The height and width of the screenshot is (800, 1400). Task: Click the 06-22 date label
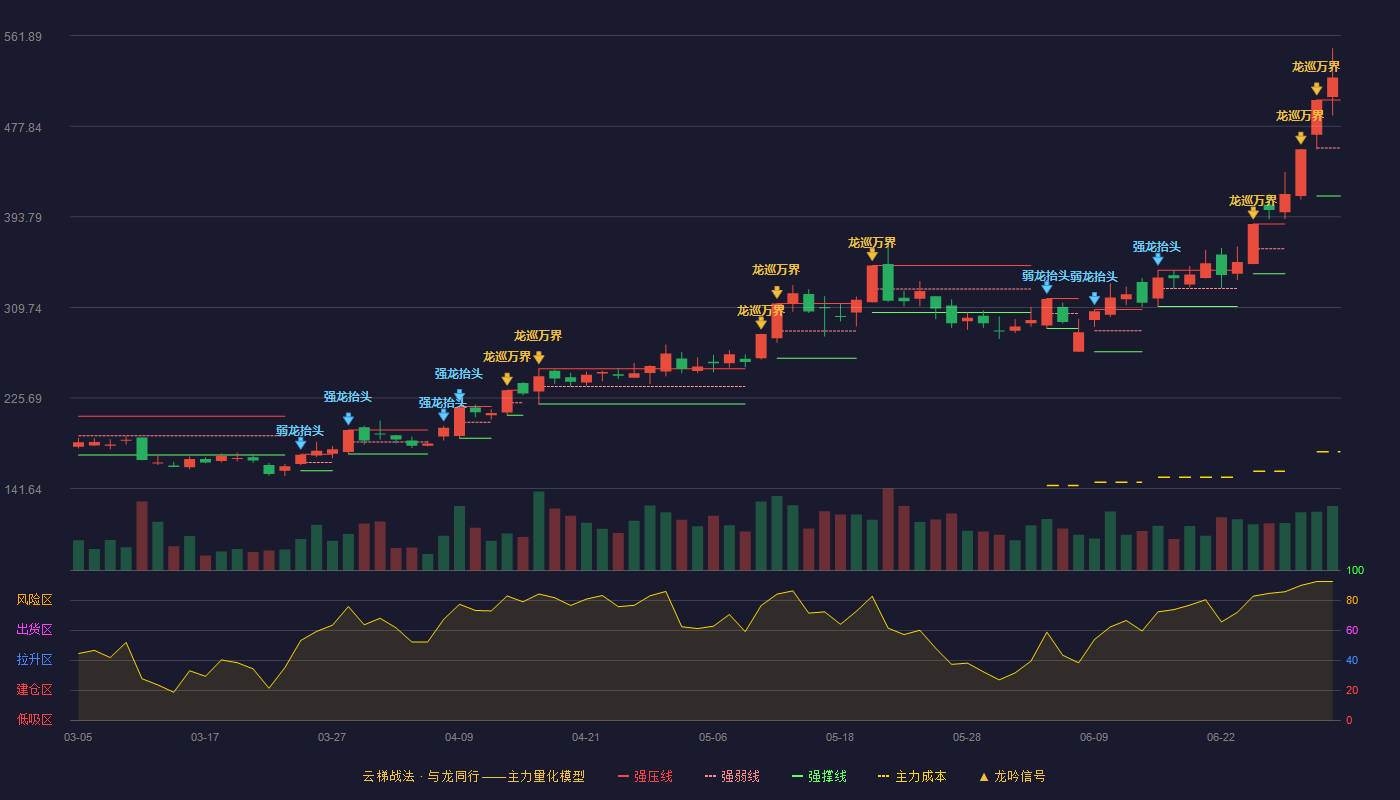coord(1221,737)
